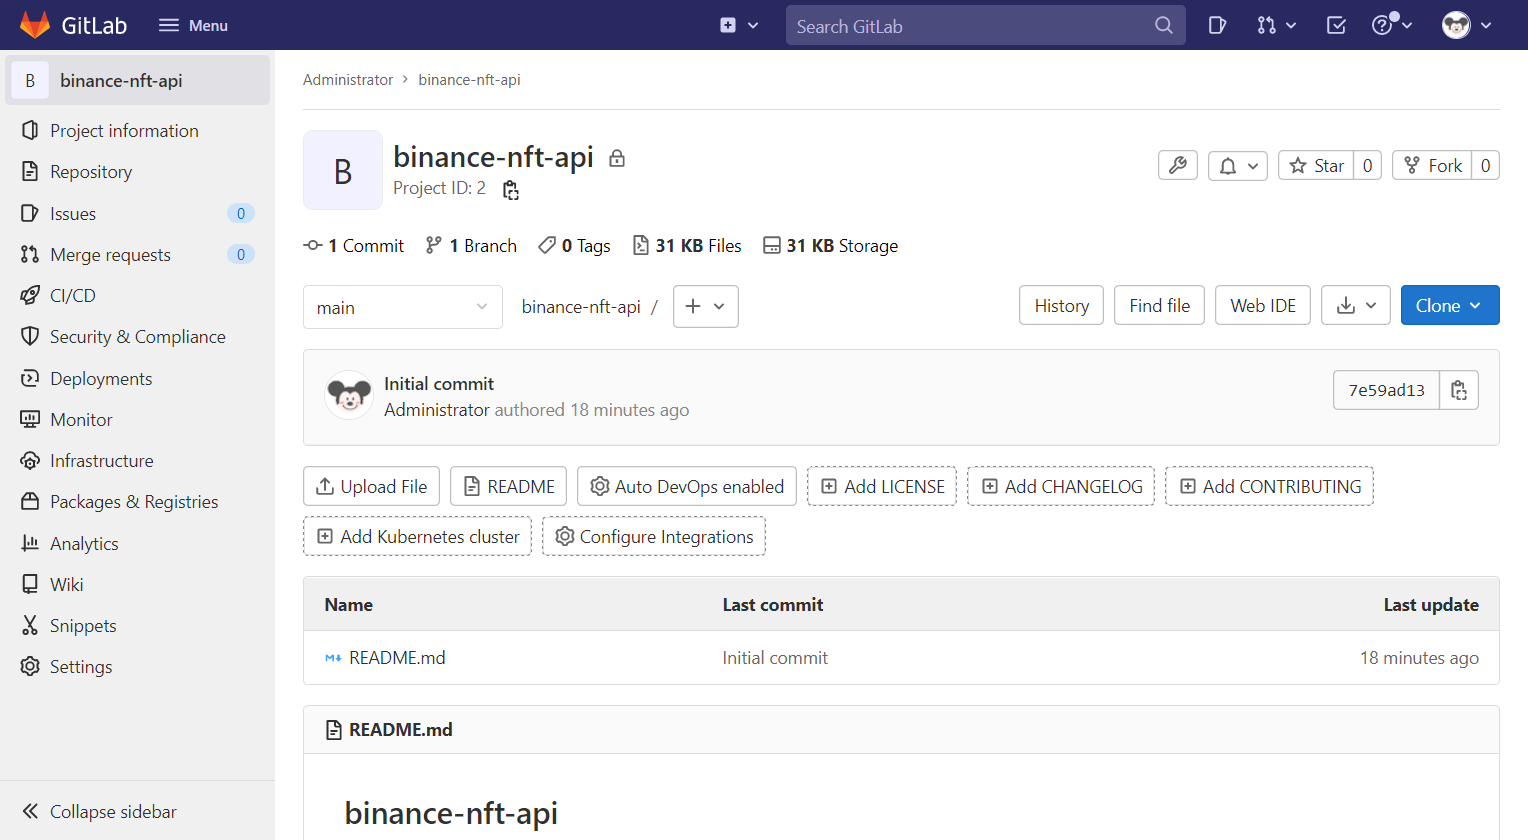
Task: Open Merge requests in sidebar
Action: (x=138, y=254)
